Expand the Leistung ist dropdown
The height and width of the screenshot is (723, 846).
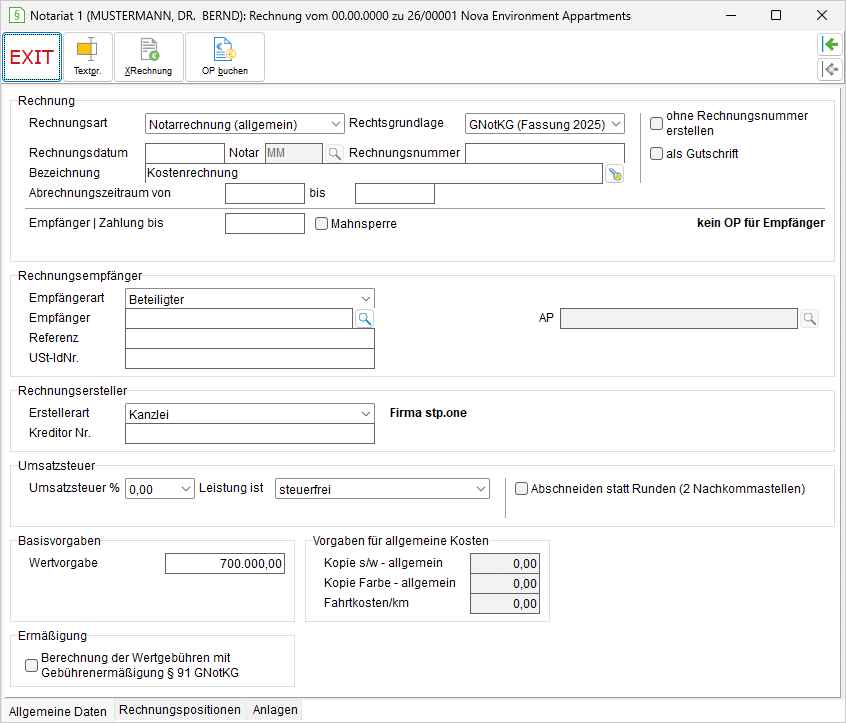pos(383,489)
